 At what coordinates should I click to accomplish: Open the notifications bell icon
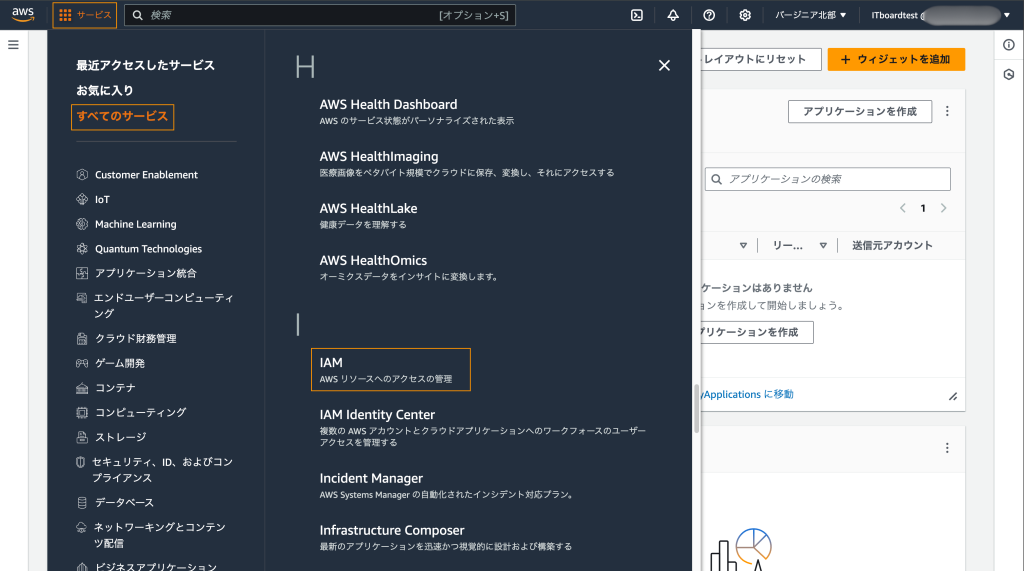[x=673, y=15]
